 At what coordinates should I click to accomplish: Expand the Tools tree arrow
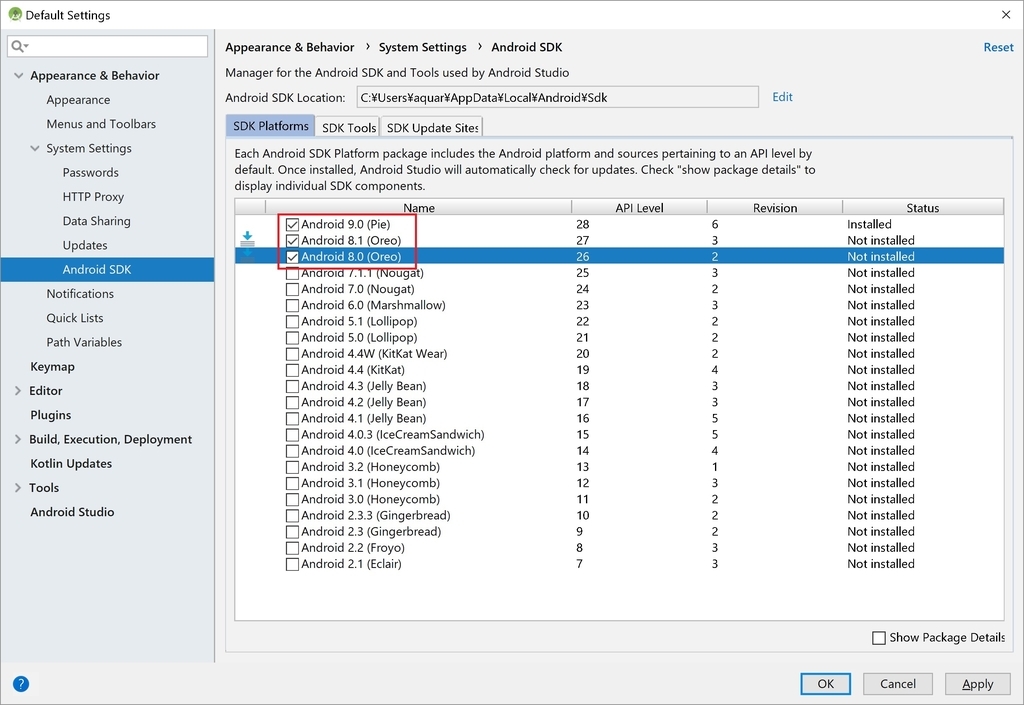click(18, 488)
